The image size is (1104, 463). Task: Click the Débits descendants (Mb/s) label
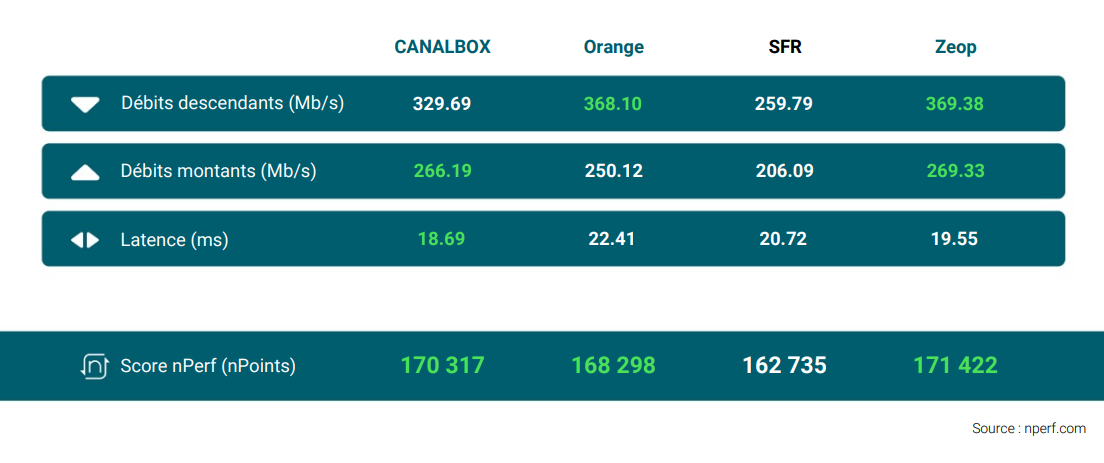[232, 103]
